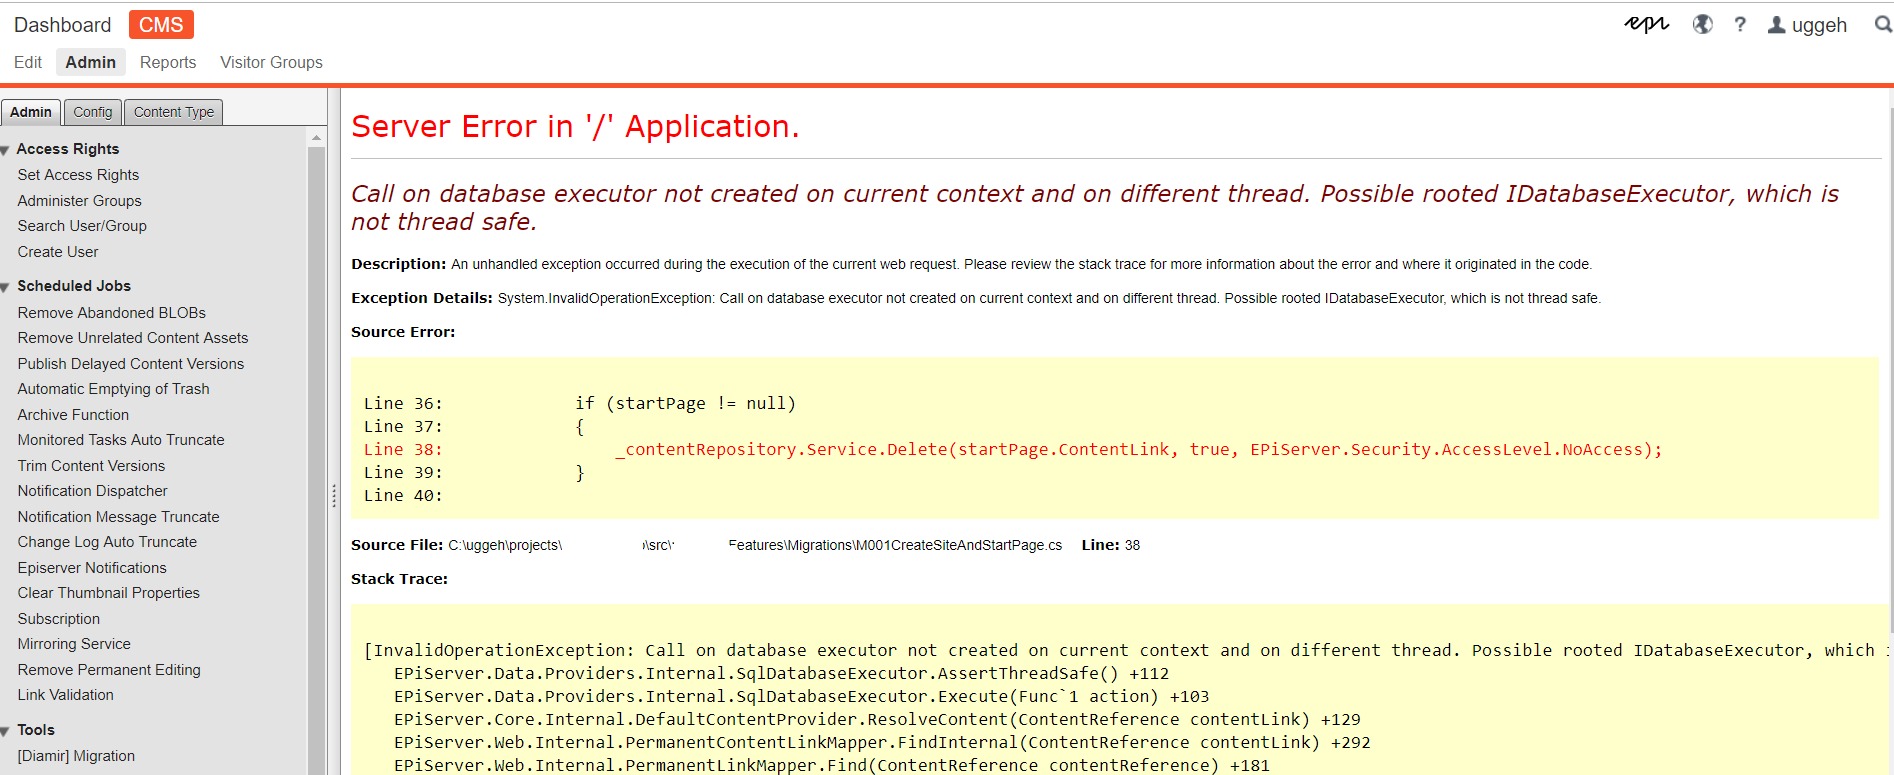Image resolution: width=1894 pixels, height=775 pixels.
Task: Open search with the magnifier icon
Action: click(1882, 25)
